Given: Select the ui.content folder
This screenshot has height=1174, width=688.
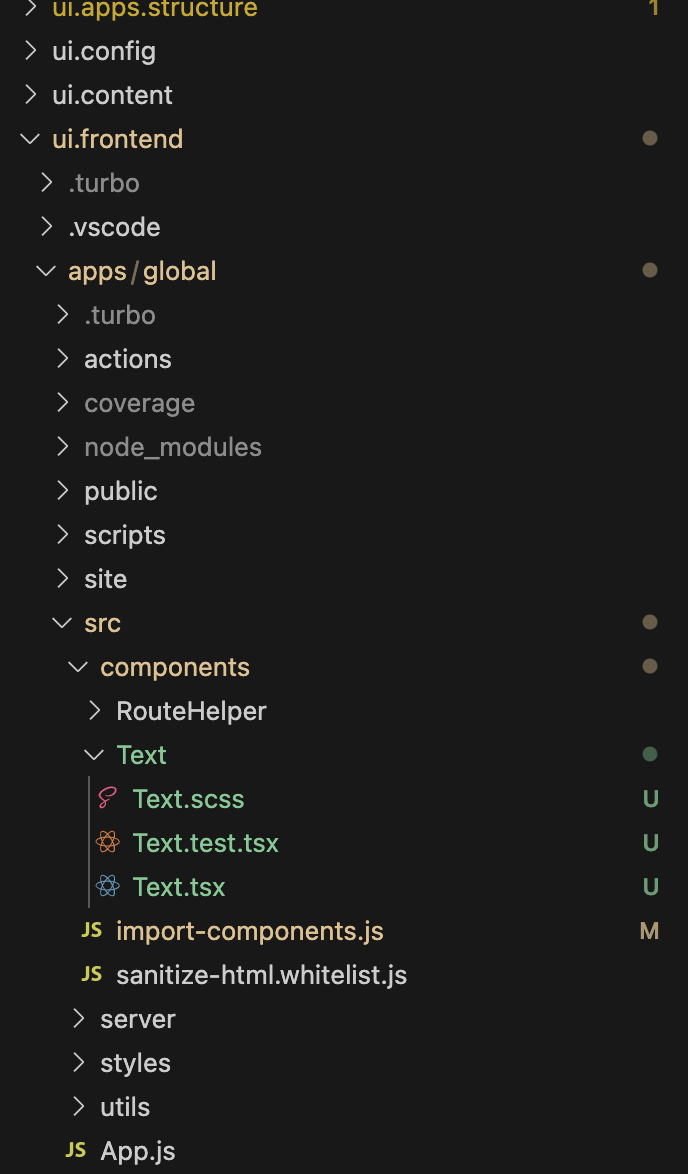Looking at the screenshot, I should pos(112,95).
